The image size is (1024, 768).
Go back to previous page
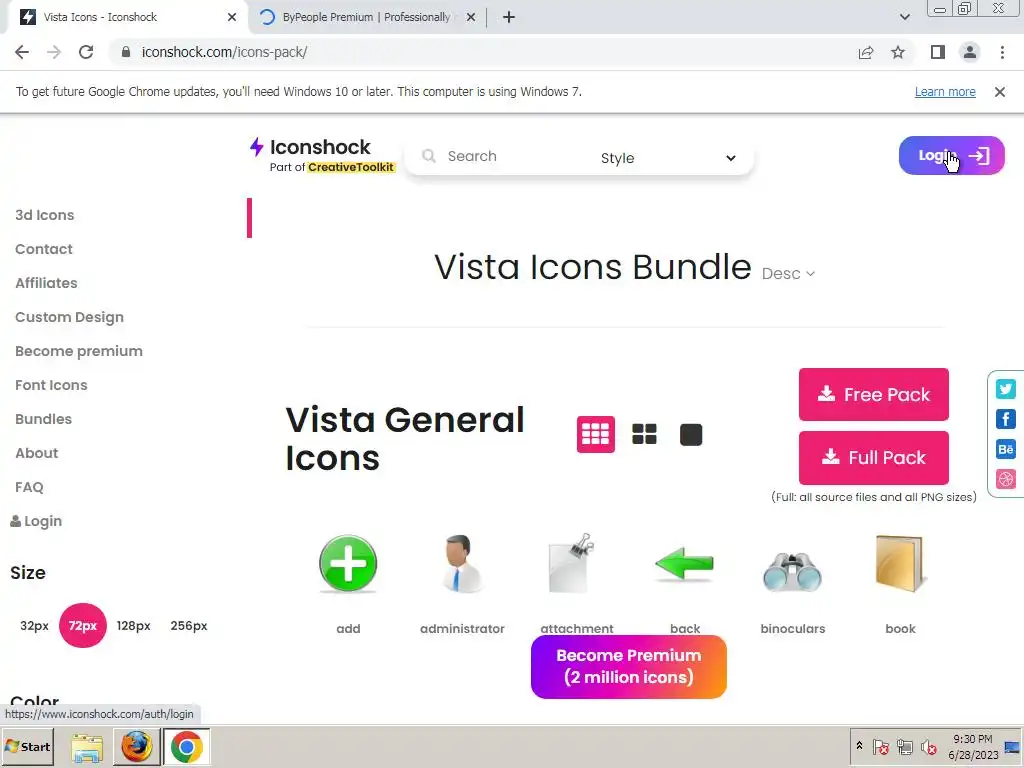[22, 52]
